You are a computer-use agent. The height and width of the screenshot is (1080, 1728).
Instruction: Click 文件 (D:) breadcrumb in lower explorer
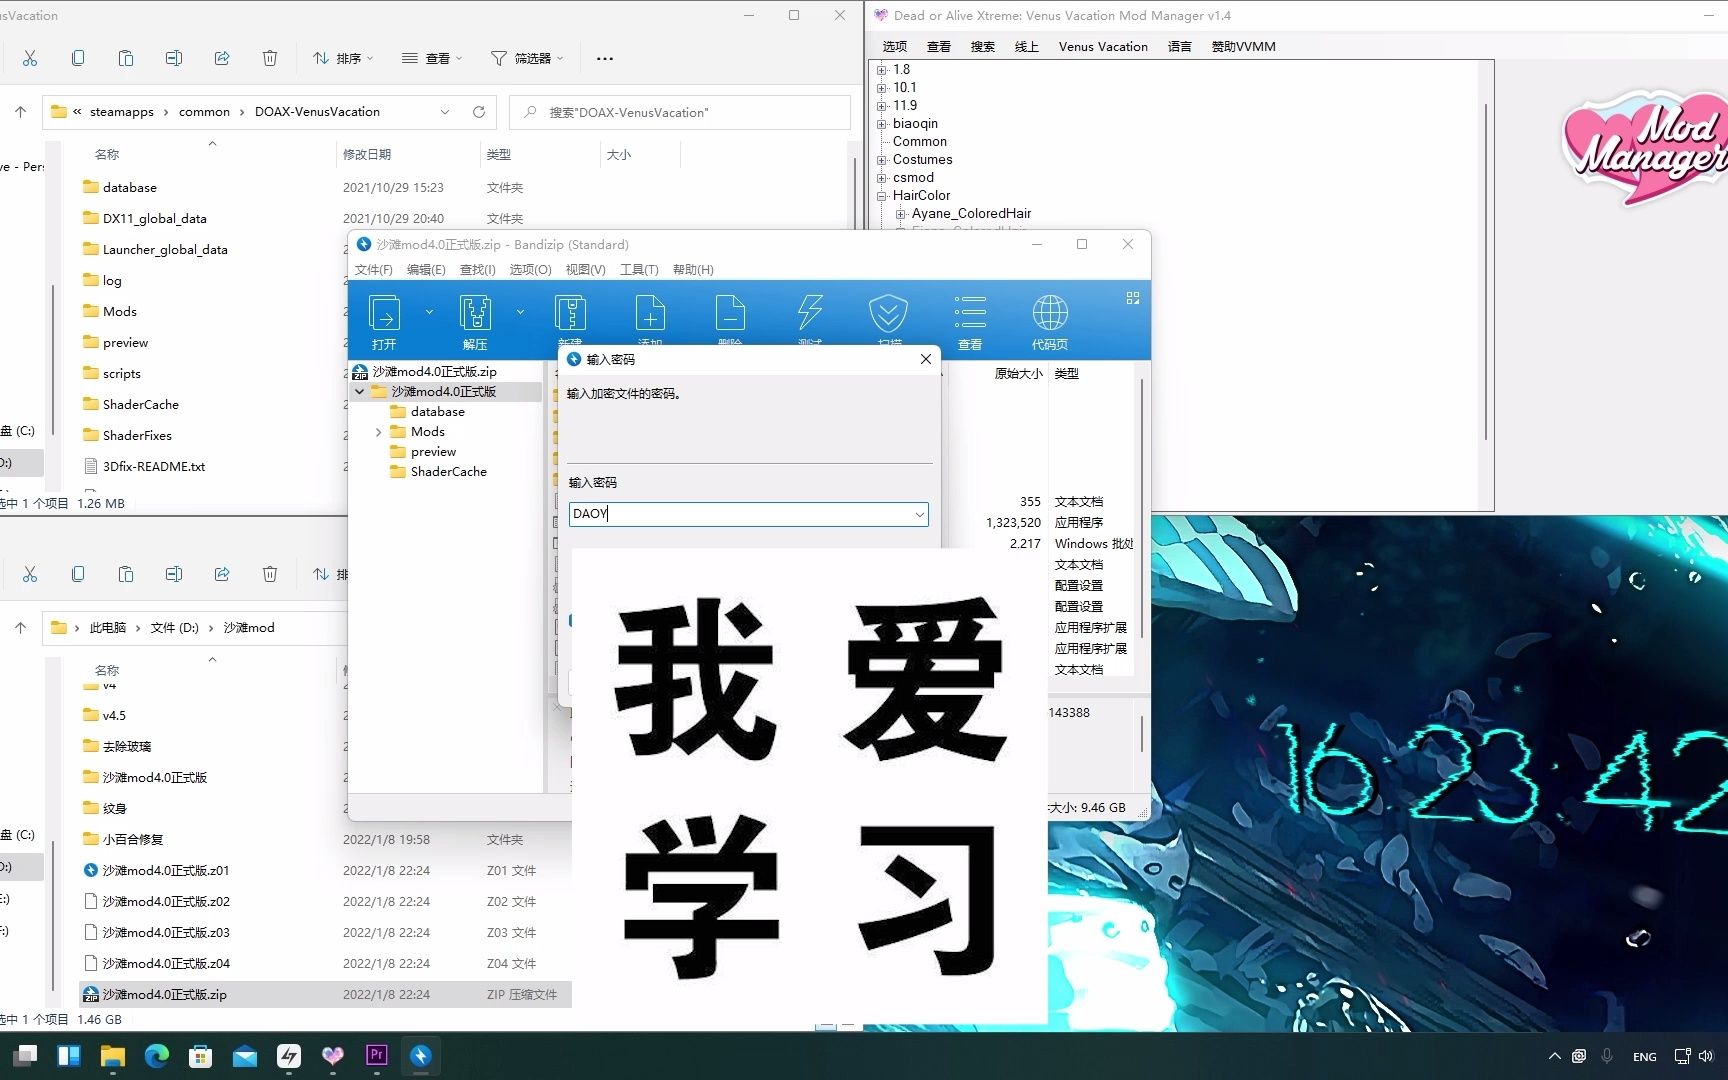point(175,628)
